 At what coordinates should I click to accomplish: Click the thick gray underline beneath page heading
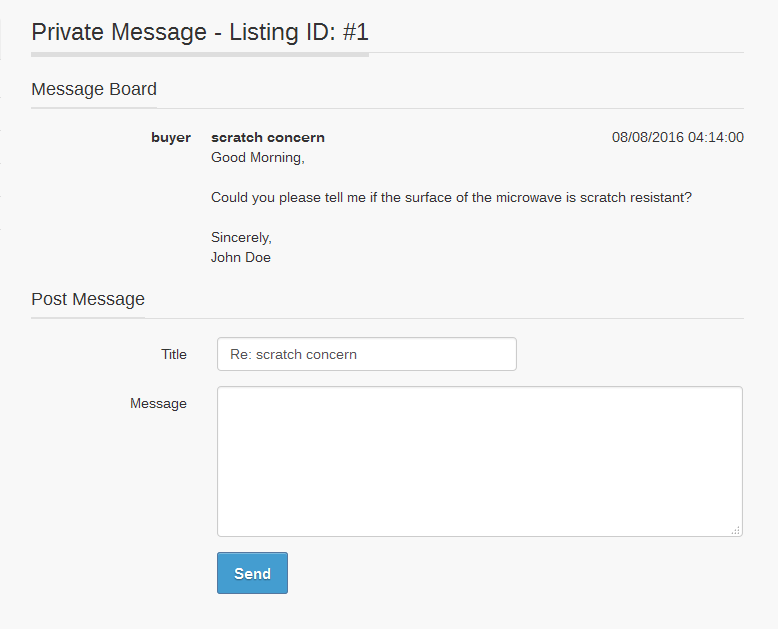tap(200, 54)
